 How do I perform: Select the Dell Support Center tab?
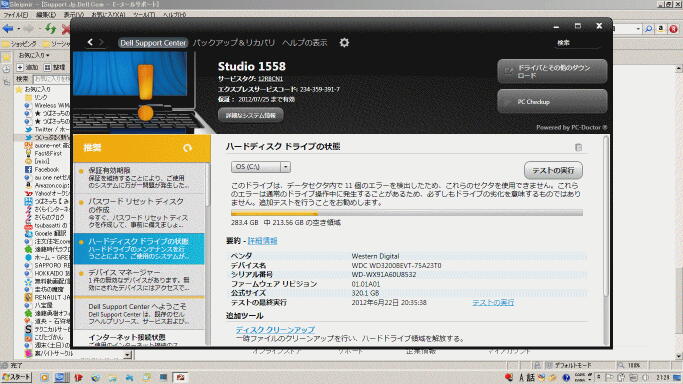coord(153,43)
